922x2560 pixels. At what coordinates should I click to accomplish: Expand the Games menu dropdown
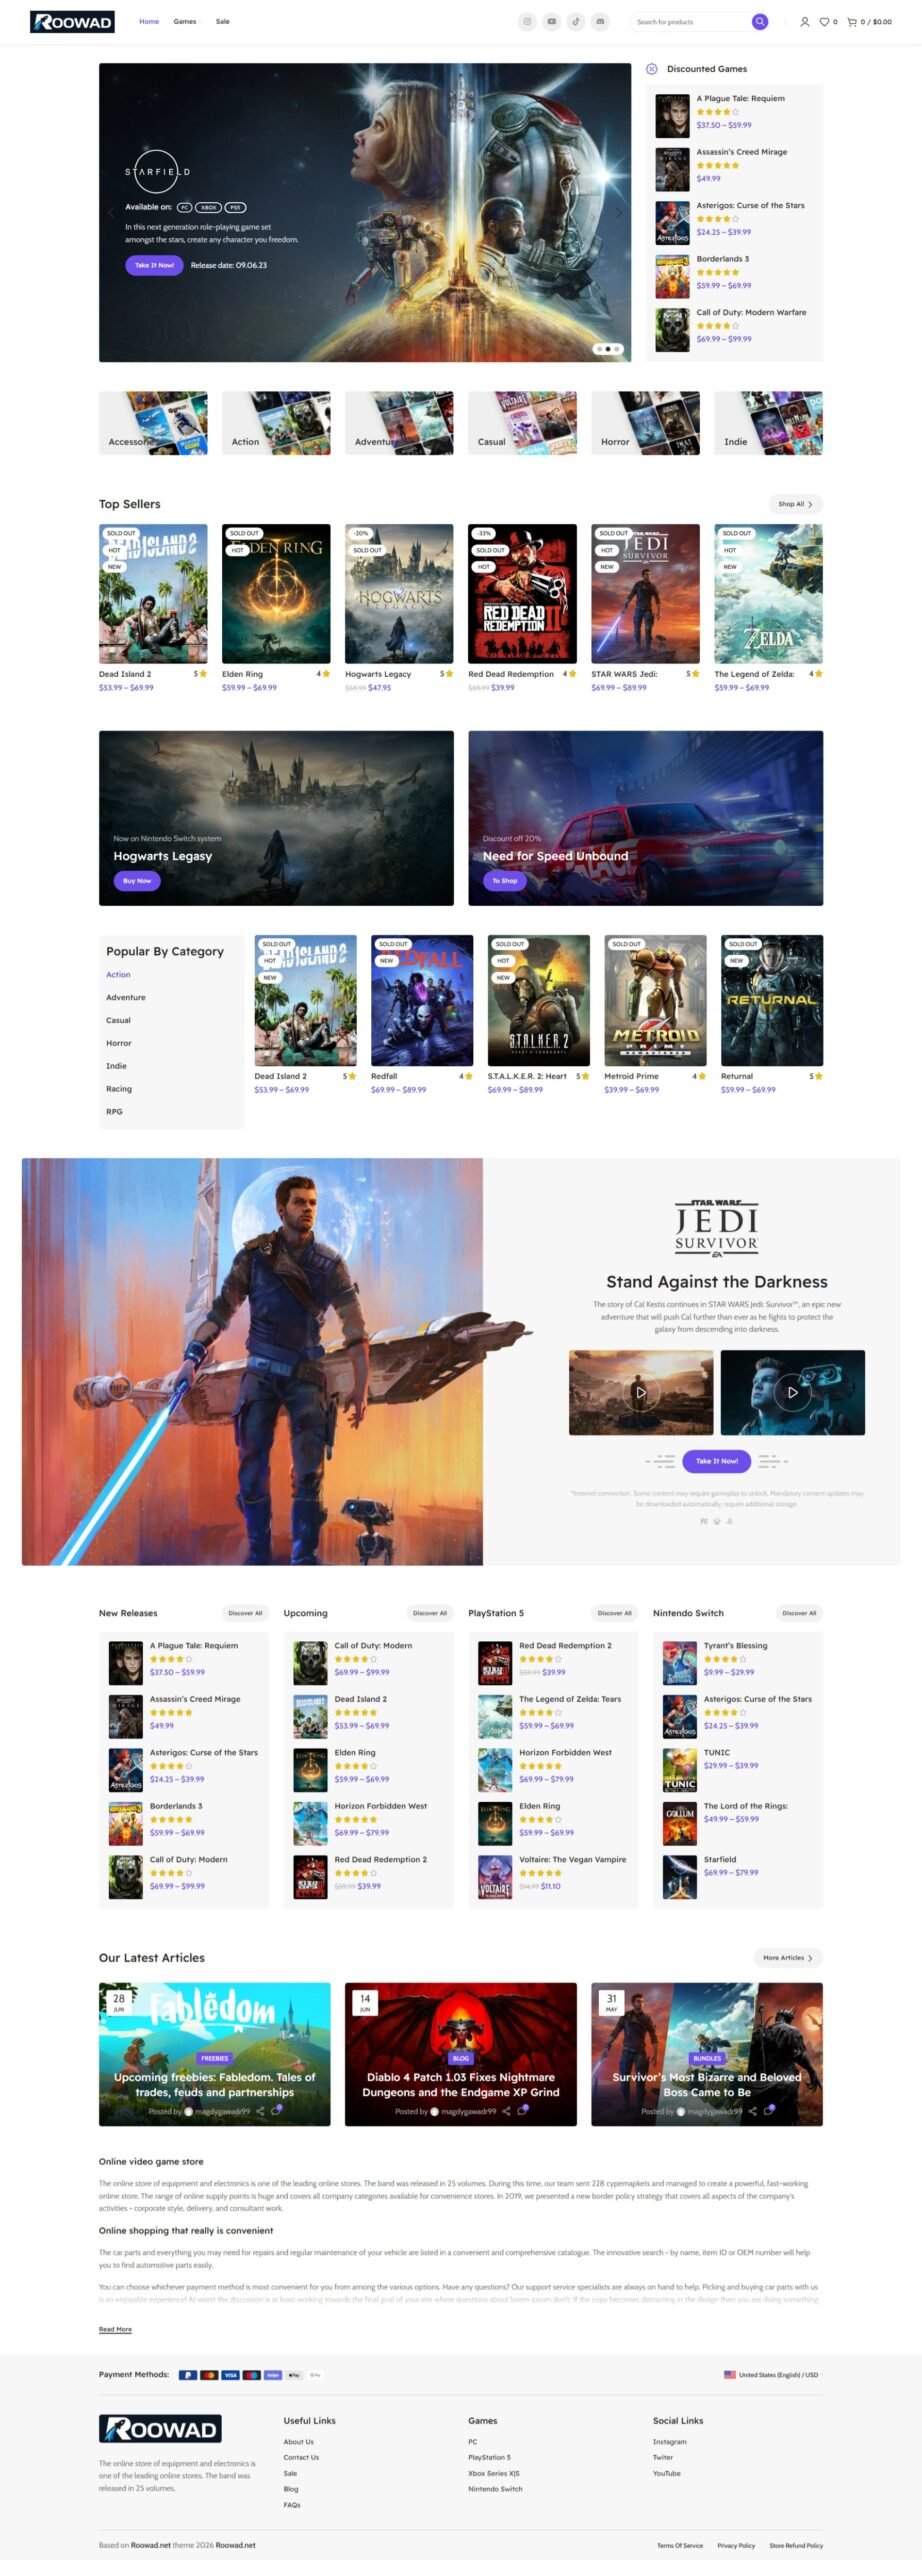click(x=185, y=21)
